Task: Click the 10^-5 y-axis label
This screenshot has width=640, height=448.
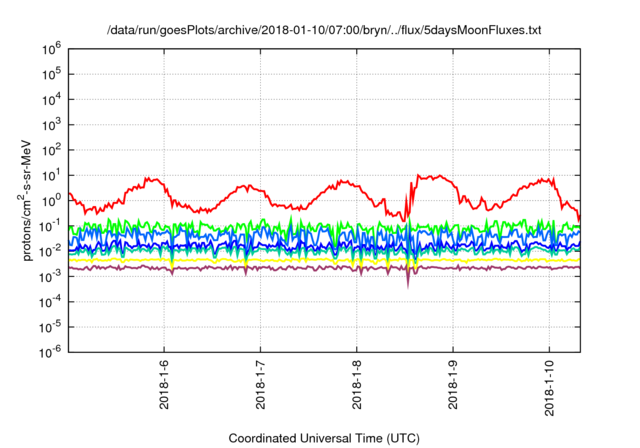Action: point(50,328)
